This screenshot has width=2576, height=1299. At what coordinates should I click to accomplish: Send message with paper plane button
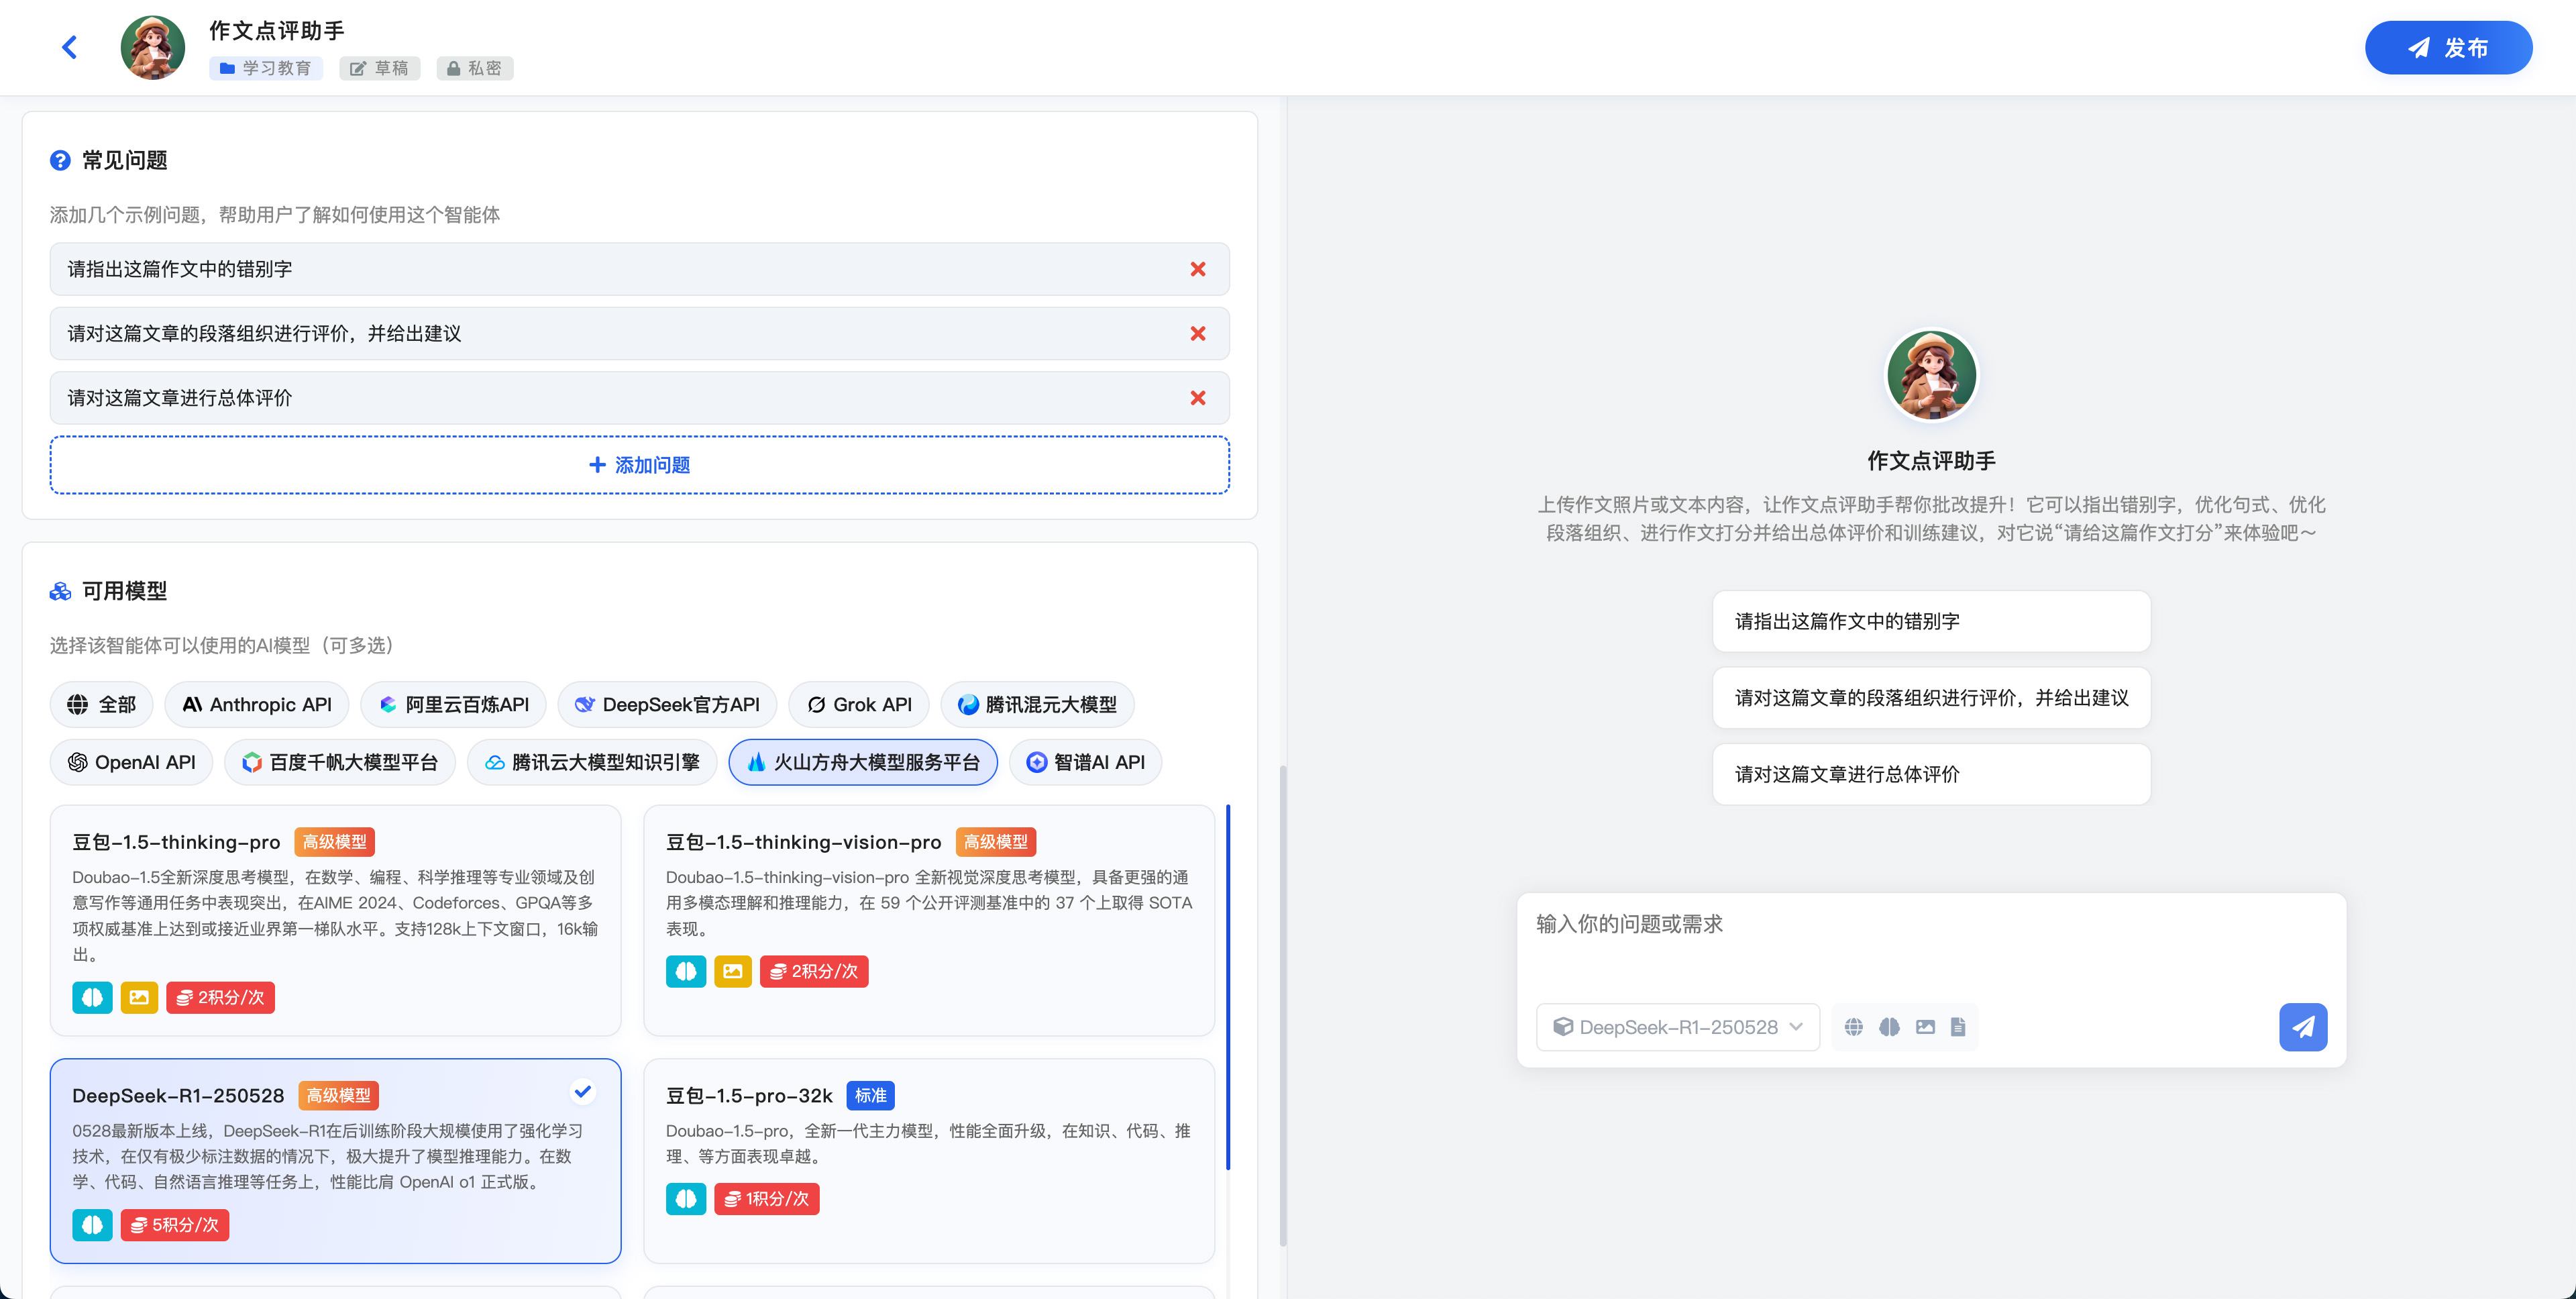coord(2303,1027)
